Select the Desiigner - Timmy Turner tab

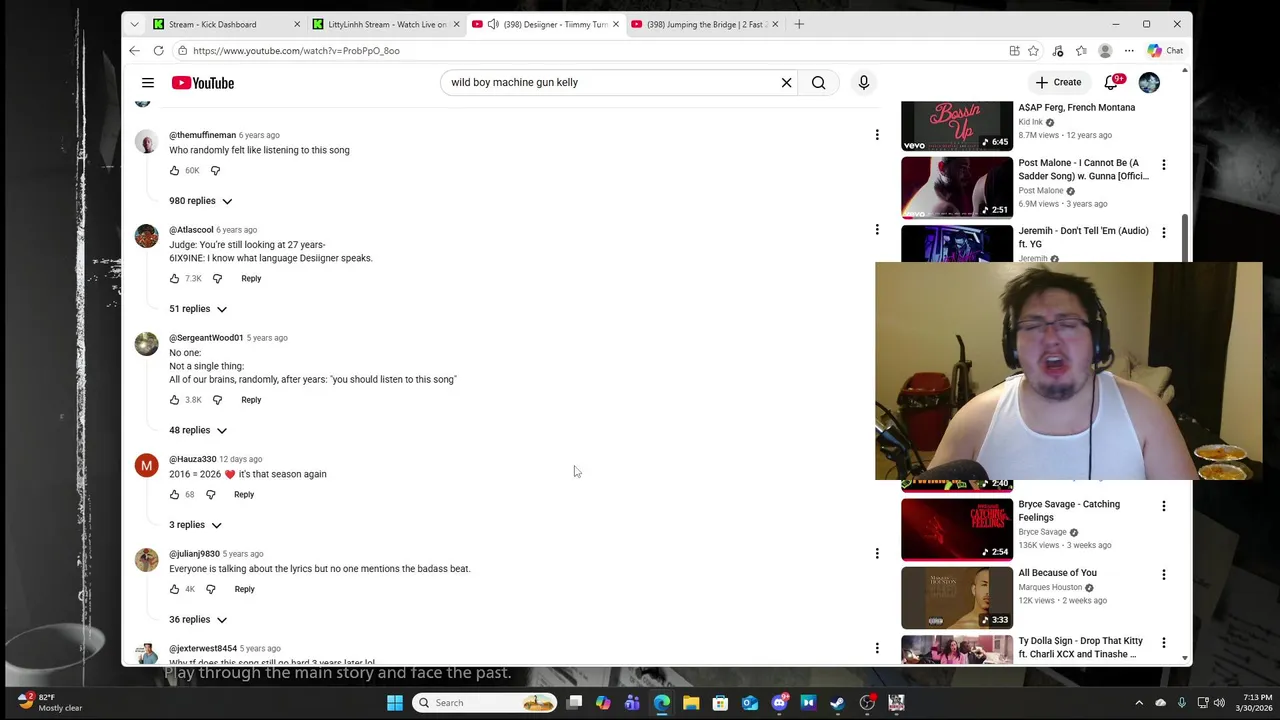[544, 24]
